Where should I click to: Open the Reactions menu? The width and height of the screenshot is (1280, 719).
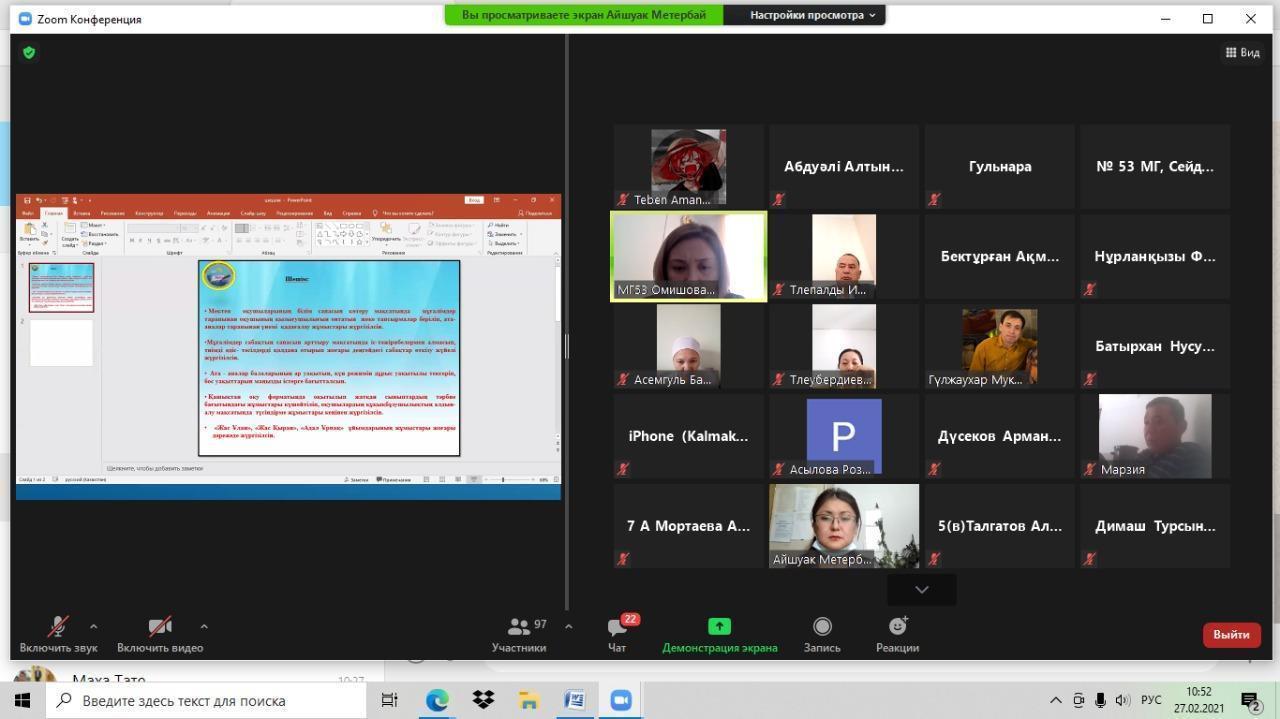tap(897, 627)
